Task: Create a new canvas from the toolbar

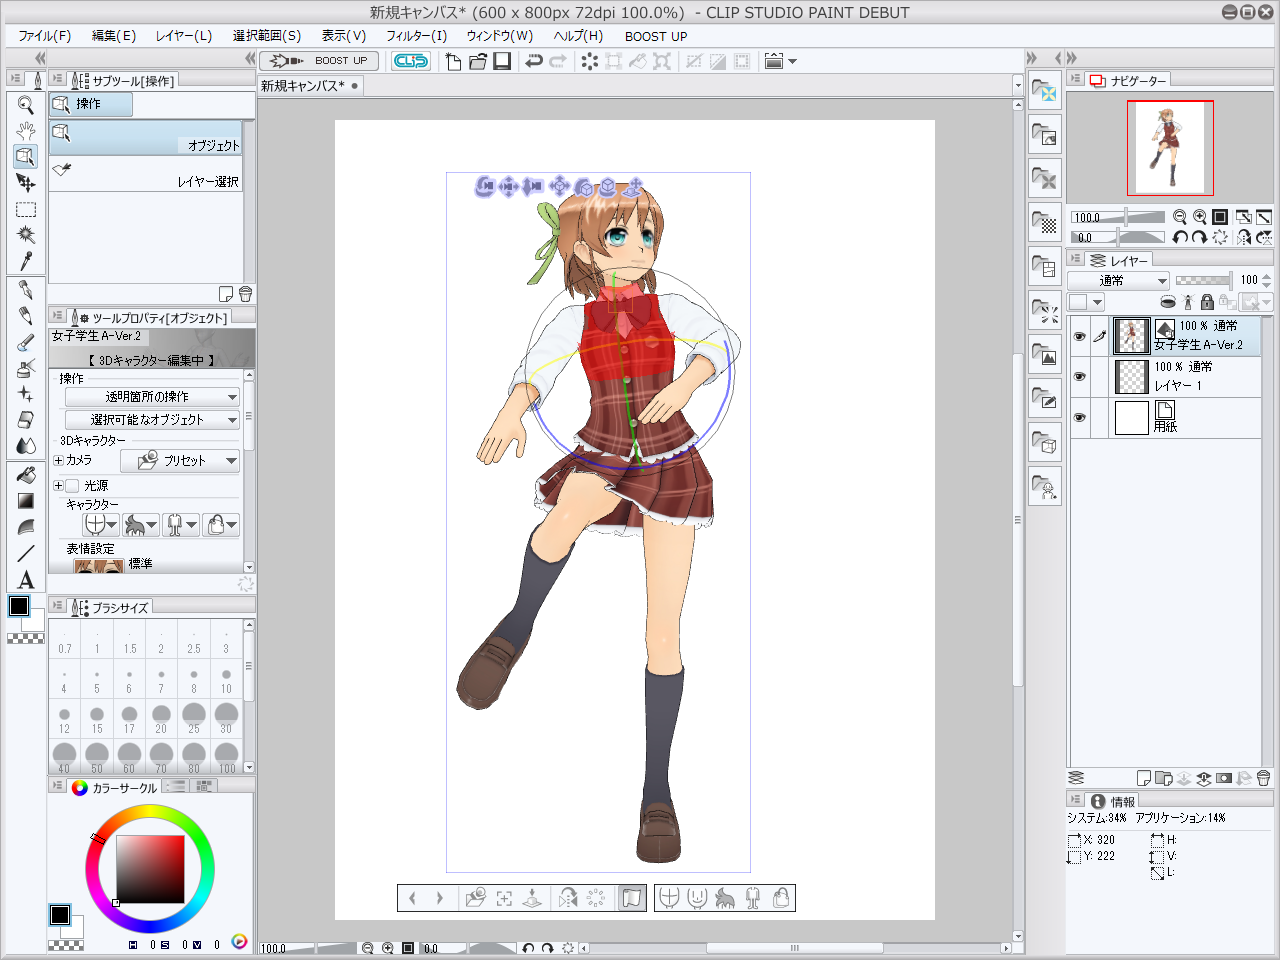Action: [x=453, y=61]
